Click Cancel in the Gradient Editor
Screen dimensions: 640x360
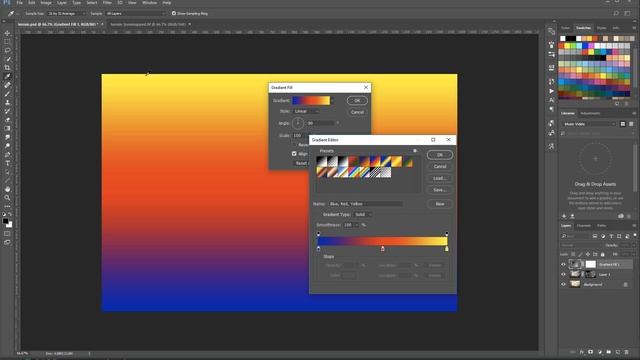[440, 167]
